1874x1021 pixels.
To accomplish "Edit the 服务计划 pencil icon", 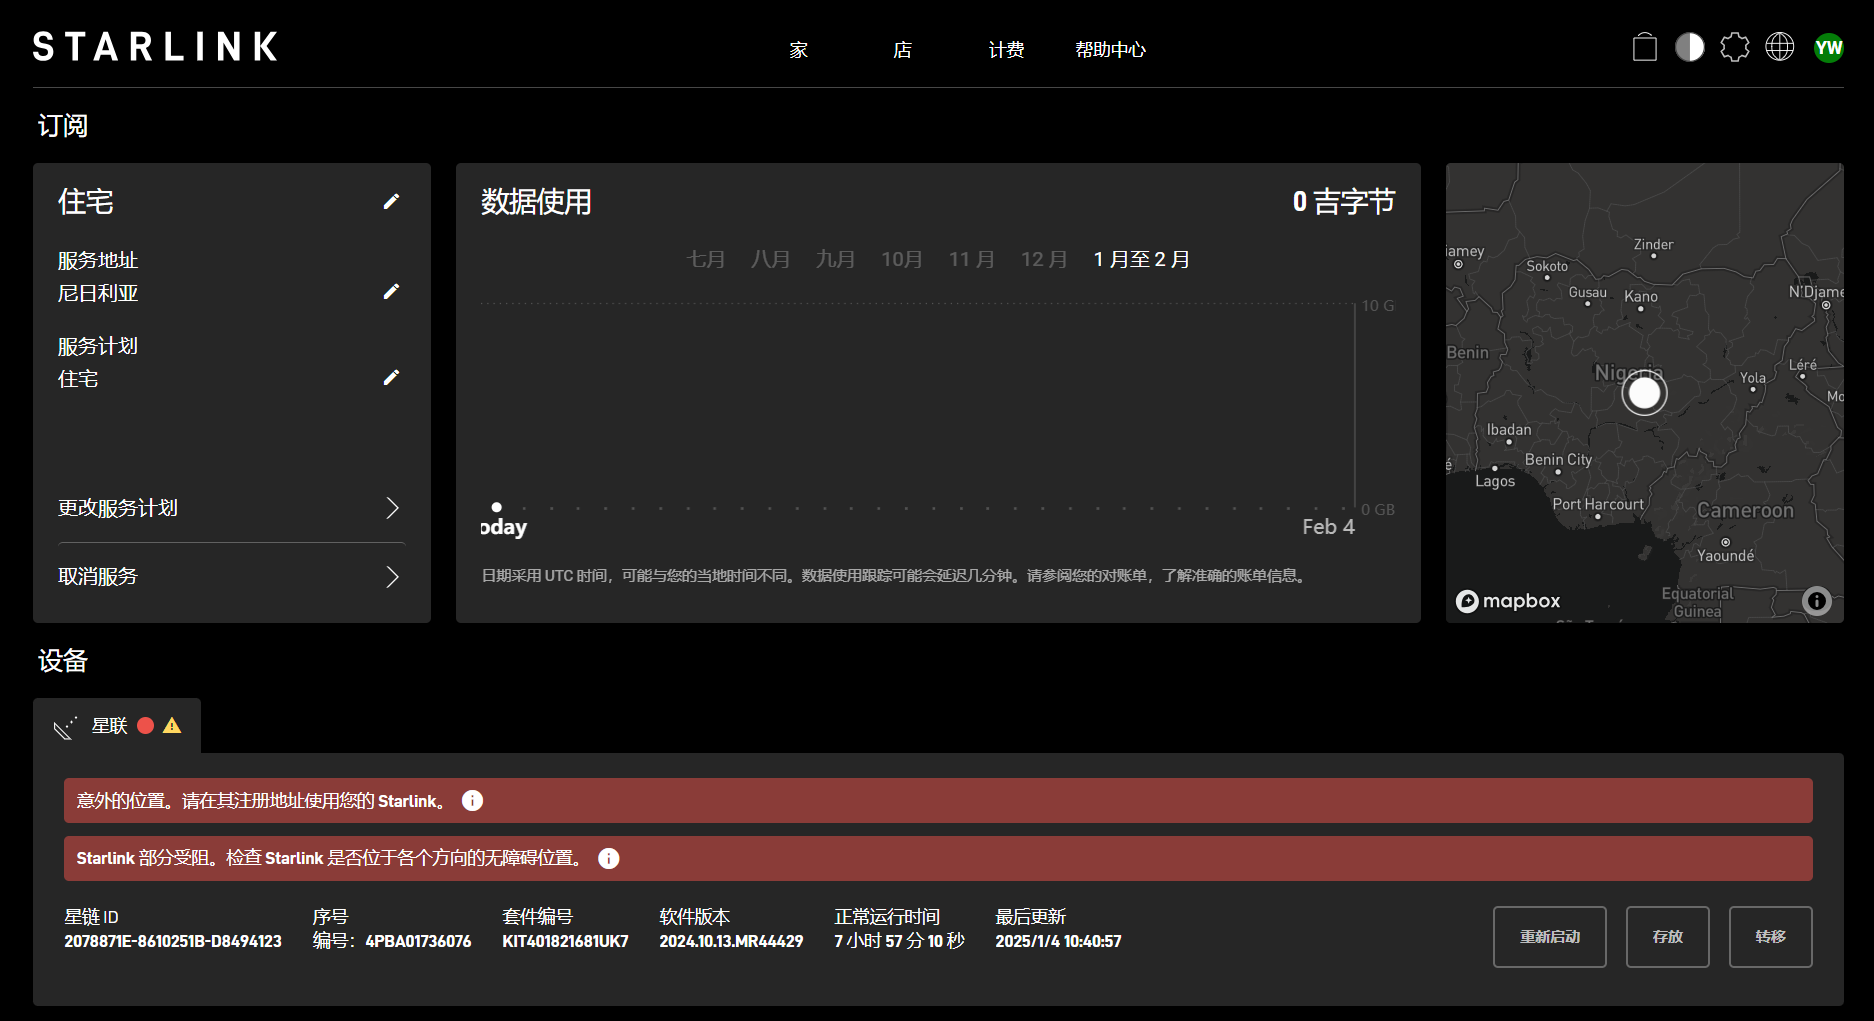I will click(x=392, y=377).
